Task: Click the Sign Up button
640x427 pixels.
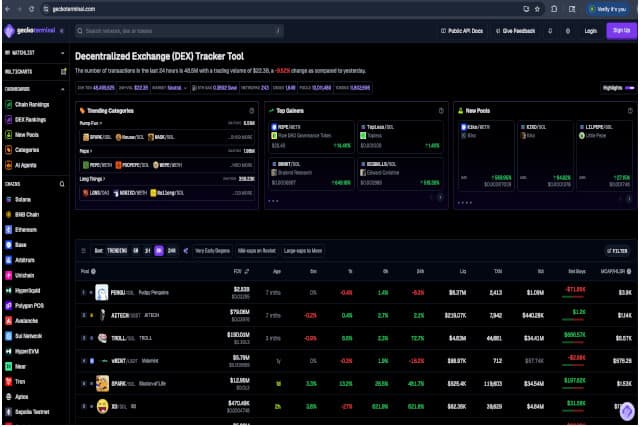Action: click(x=621, y=31)
